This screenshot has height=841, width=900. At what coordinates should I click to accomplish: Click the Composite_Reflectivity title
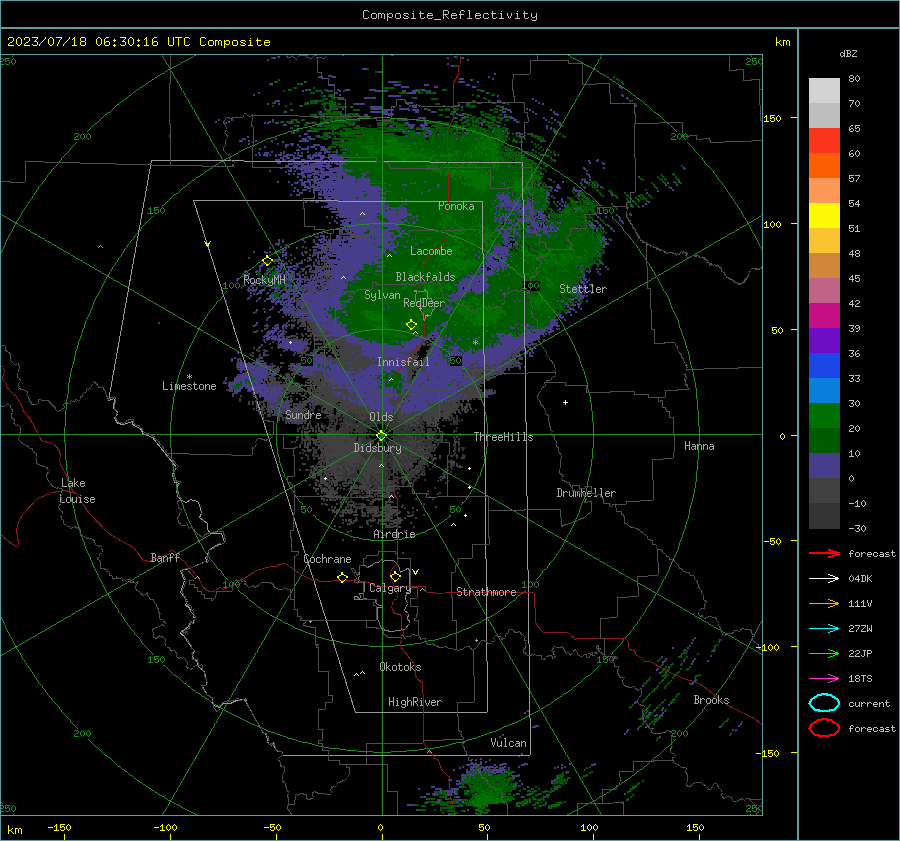(449, 15)
